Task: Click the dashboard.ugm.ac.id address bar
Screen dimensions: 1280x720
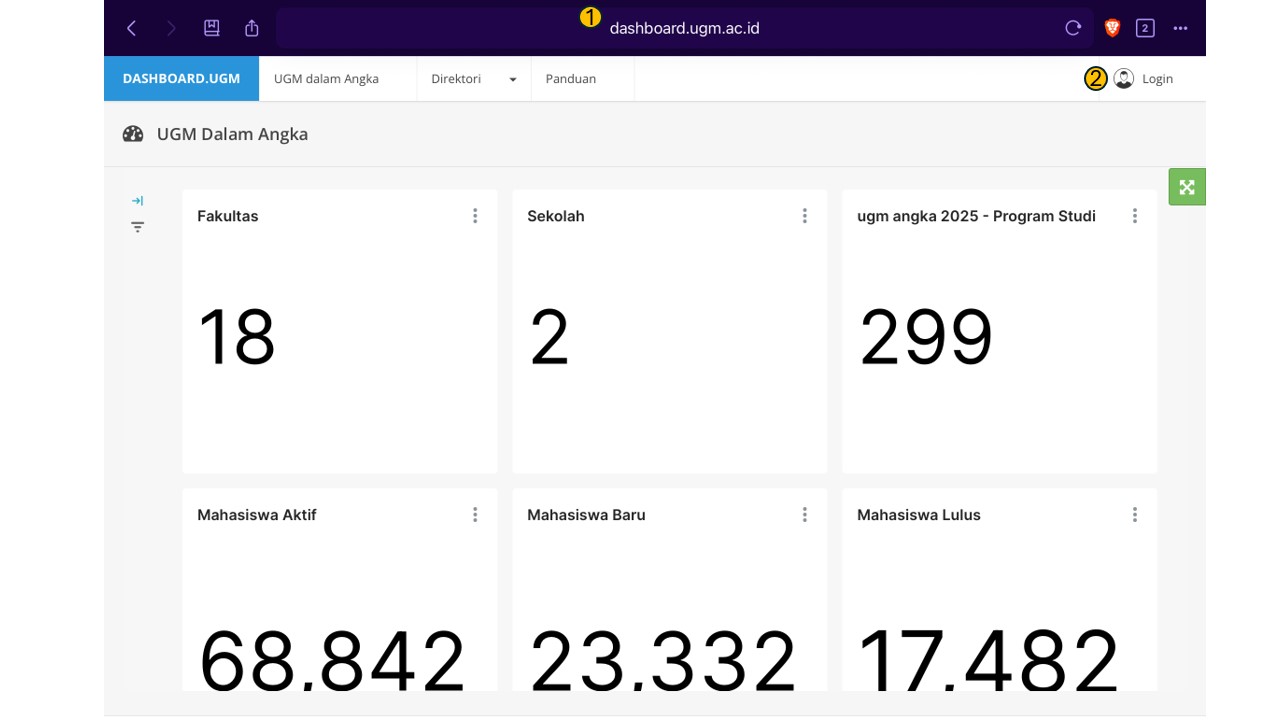Action: pyautogui.click(x=684, y=28)
